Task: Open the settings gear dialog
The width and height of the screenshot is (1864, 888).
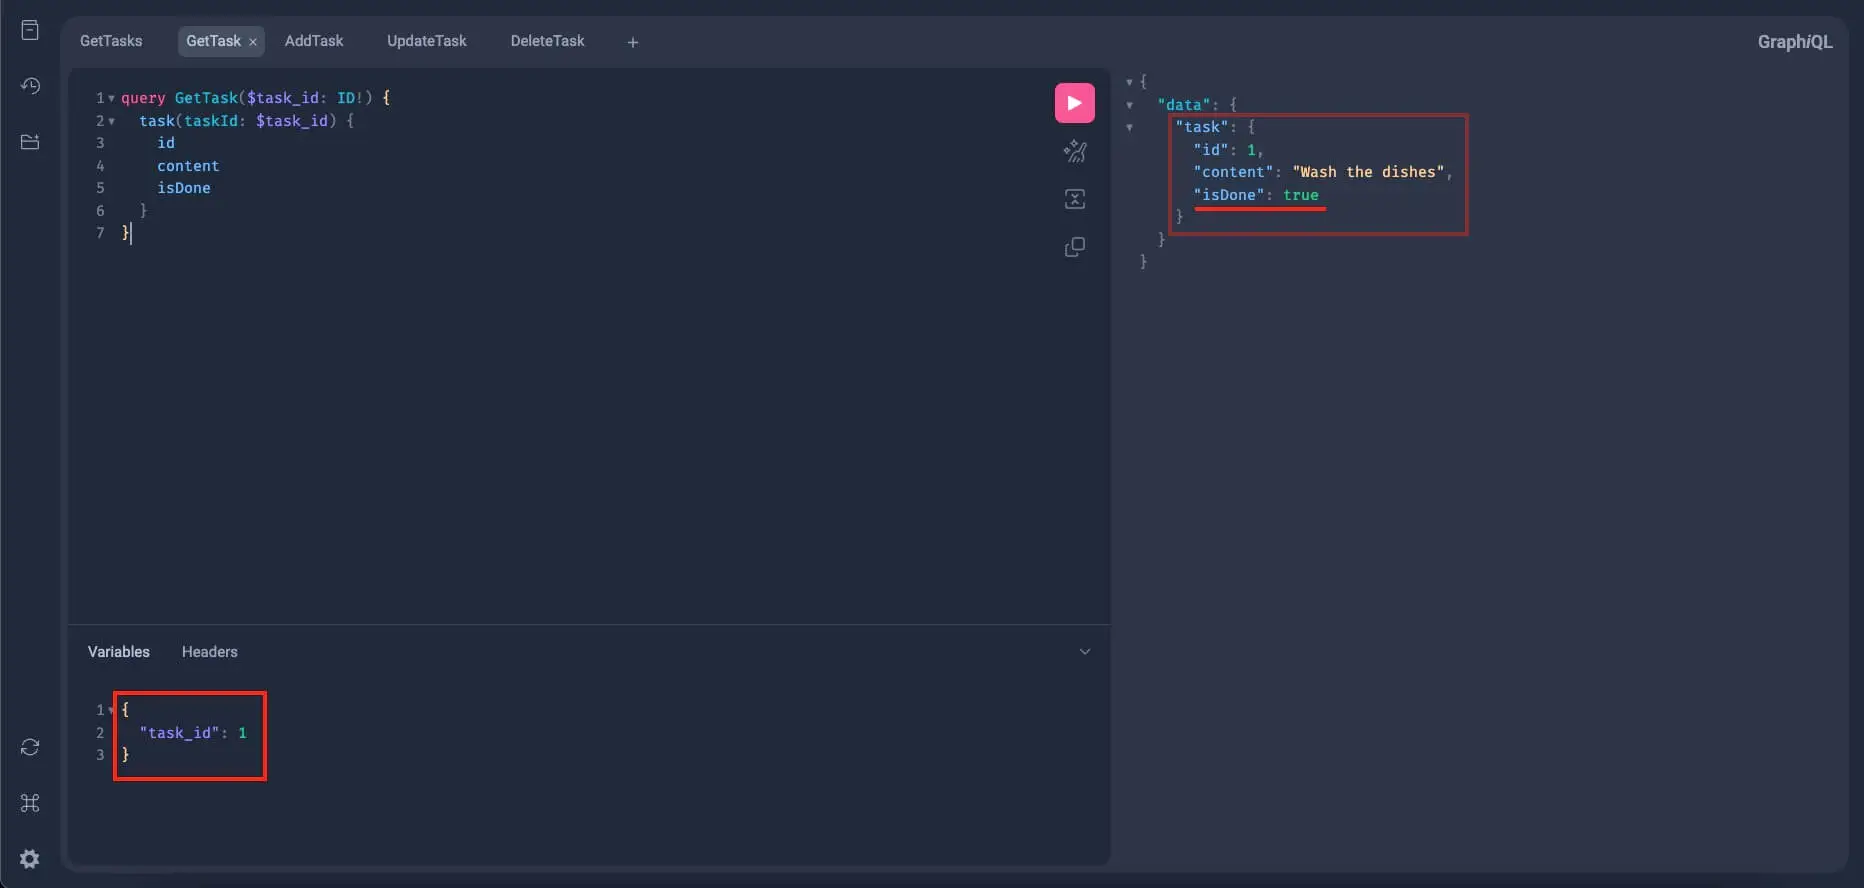Action: coord(30,859)
